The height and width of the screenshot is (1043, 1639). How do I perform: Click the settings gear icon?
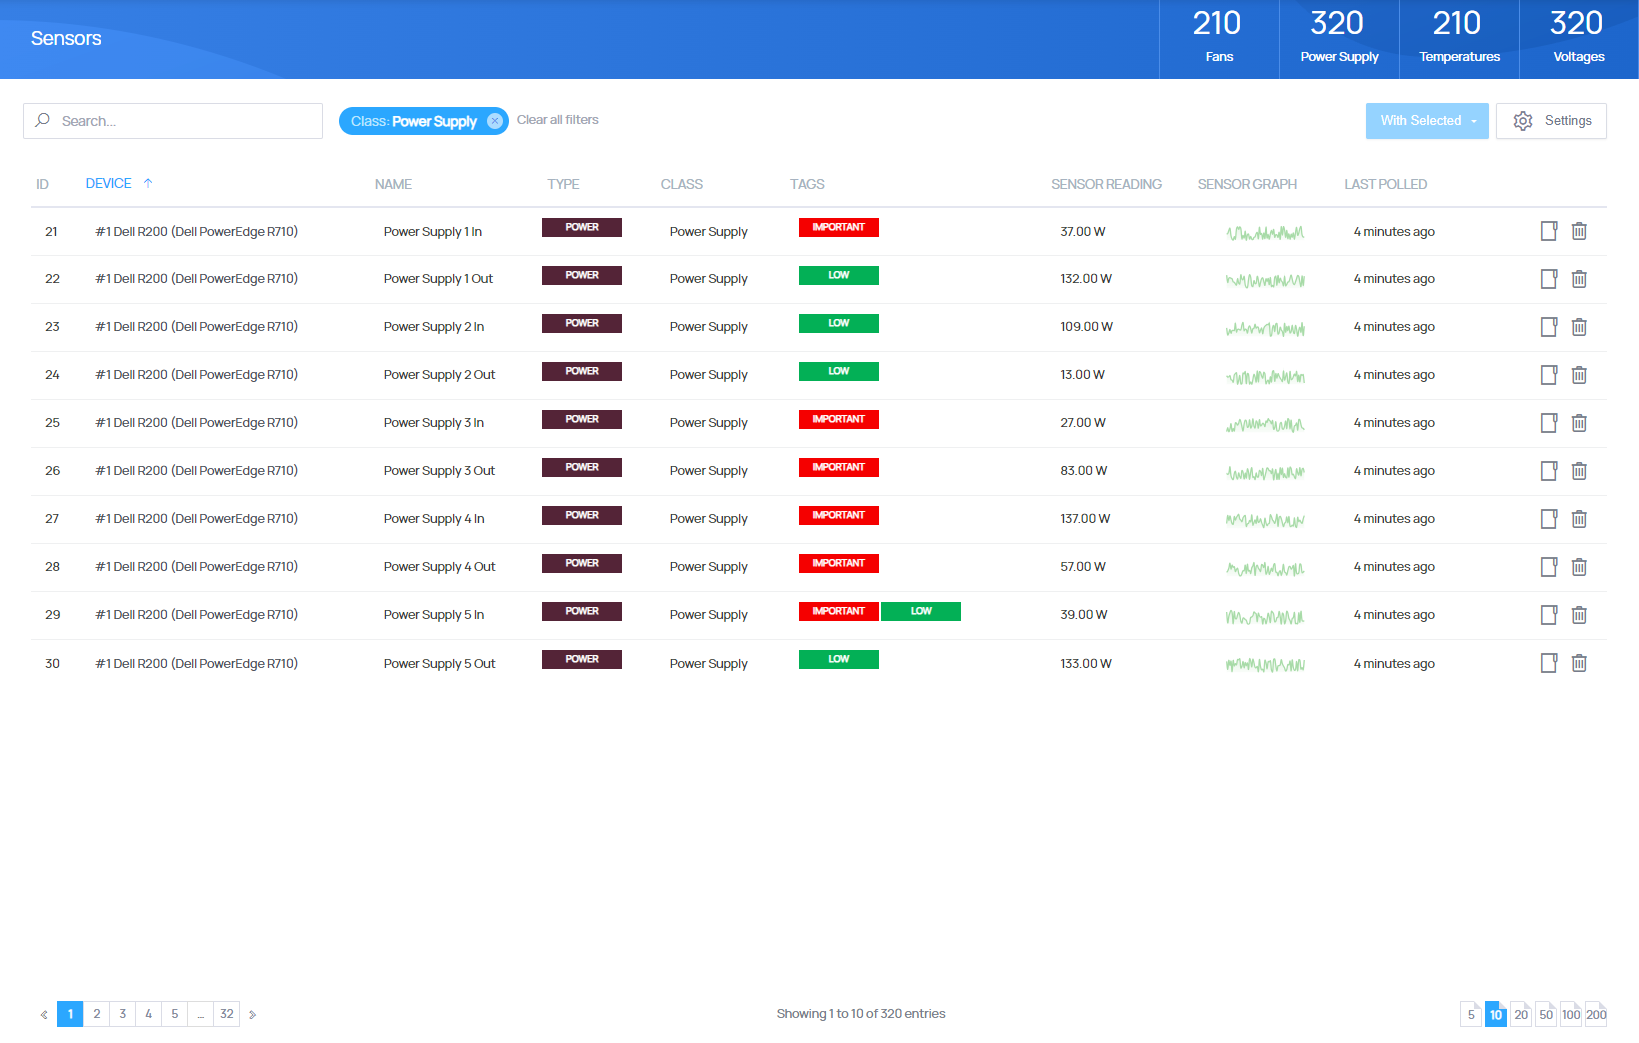1523,121
